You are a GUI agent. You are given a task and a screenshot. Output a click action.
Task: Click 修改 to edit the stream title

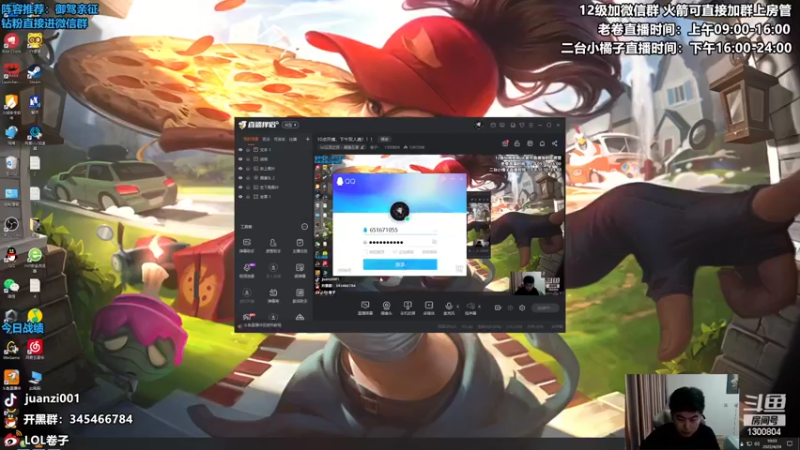pyautogui.click(x=385, y=139)
